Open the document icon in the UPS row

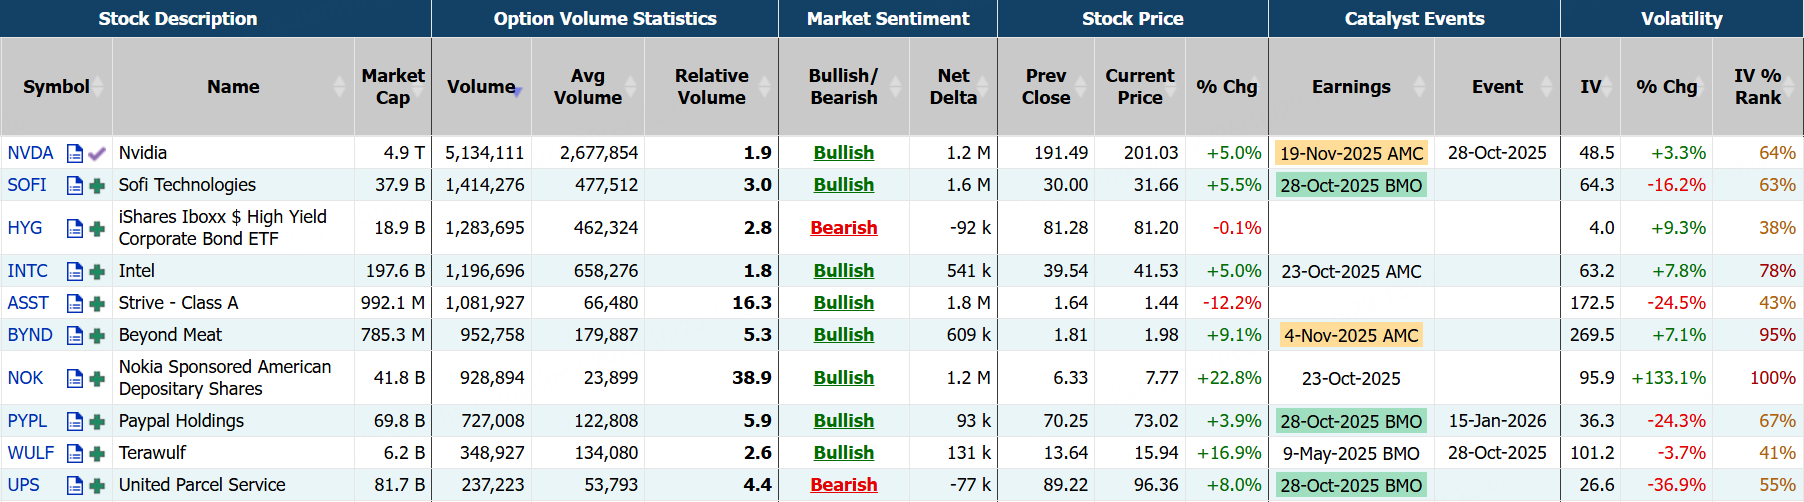(75, 485)
